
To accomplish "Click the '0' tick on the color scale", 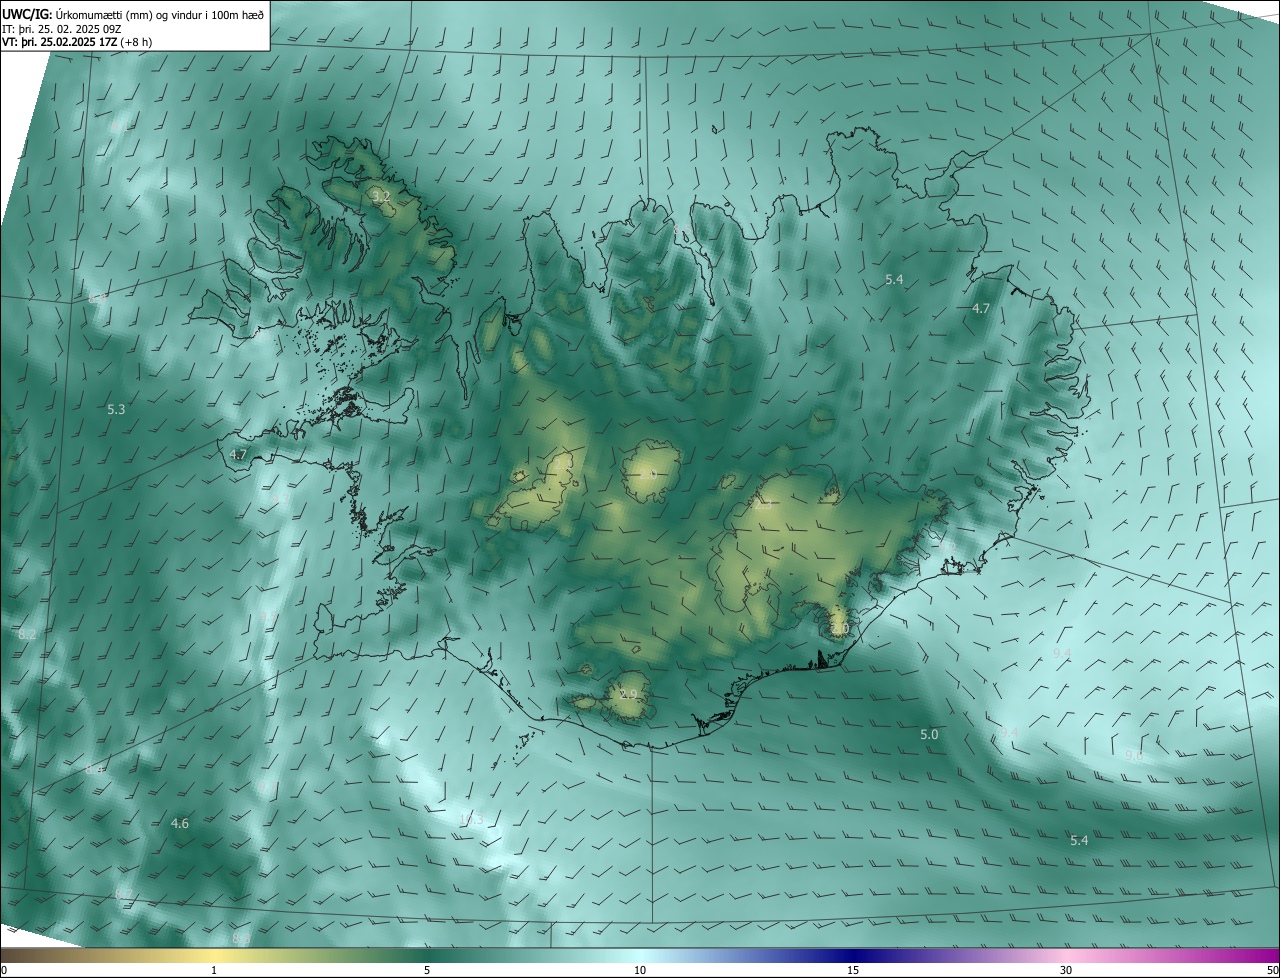I will pyautogui.click(x=4, y=970).
